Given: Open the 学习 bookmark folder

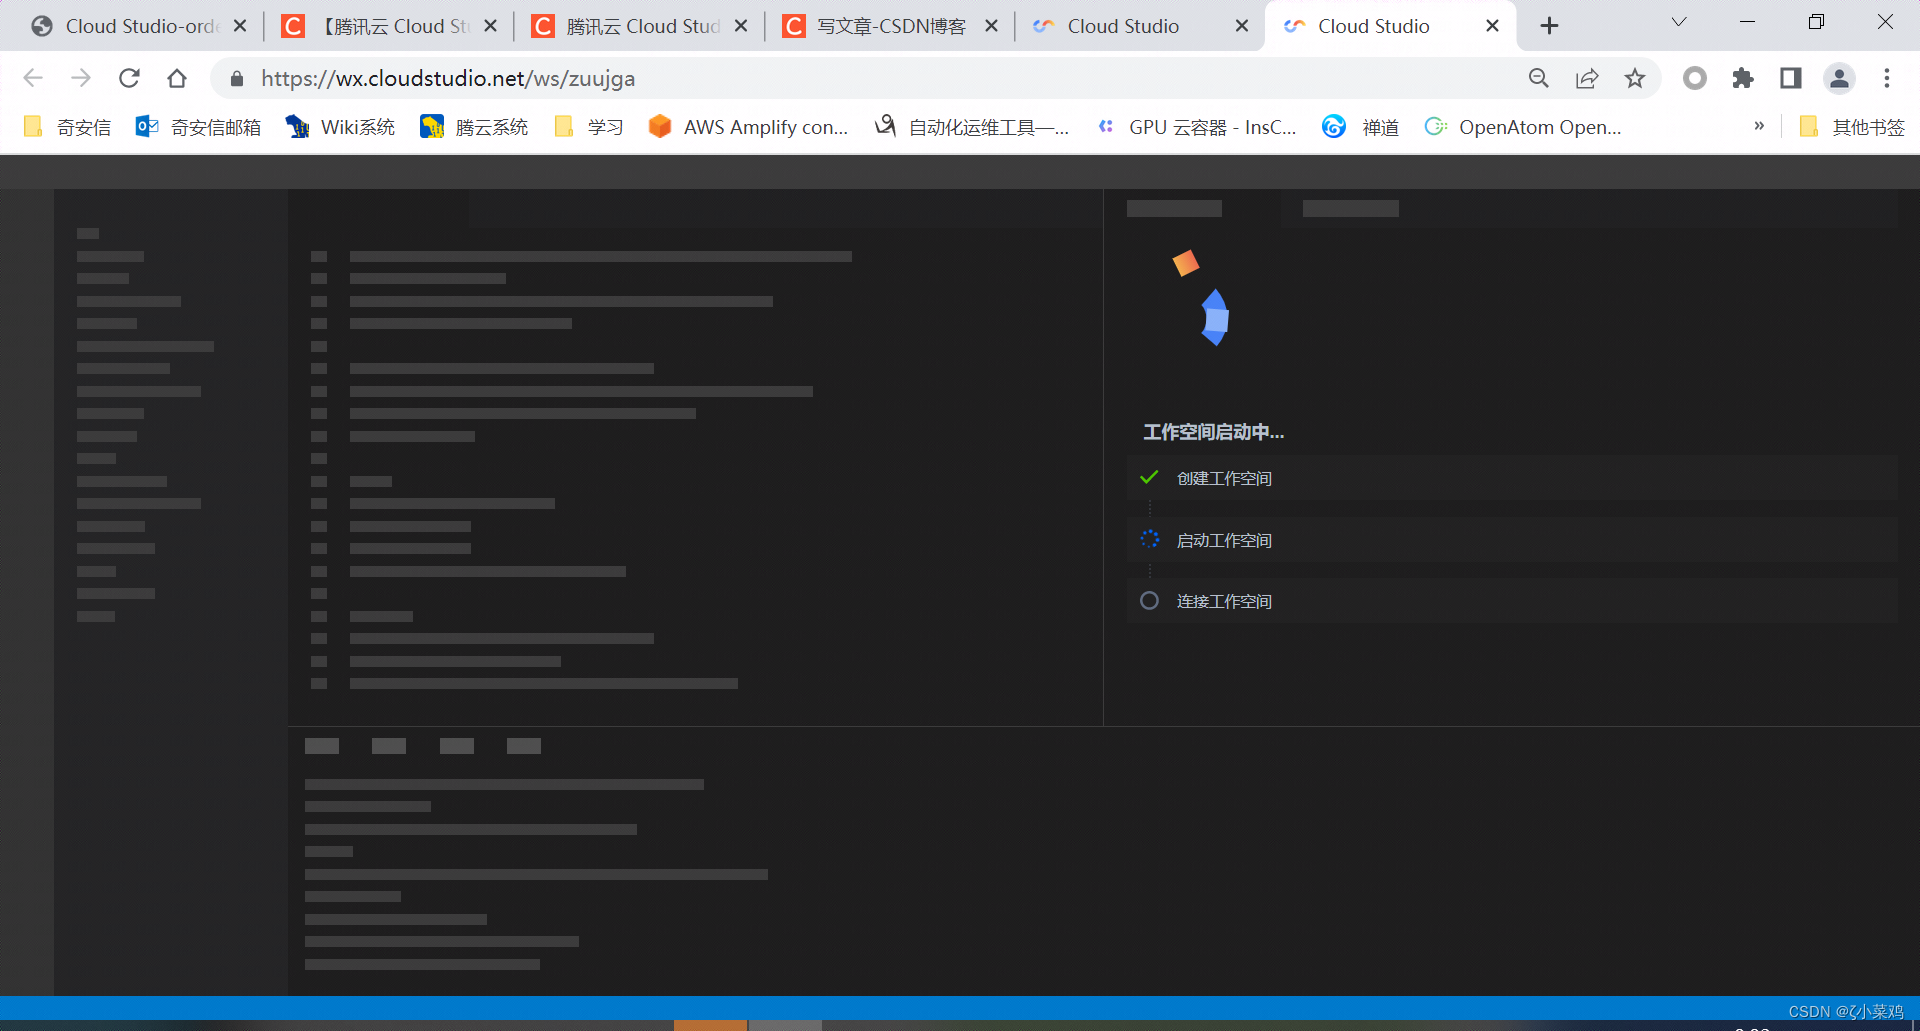Looking at the screenshot, I should tap(589, 127).
